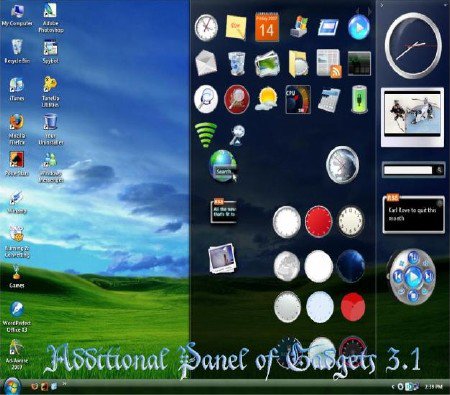The height and width of the screenshot is (395, 450).
Task: Open the blue picture frame gadget icon
Action: (x=328, y=27)
